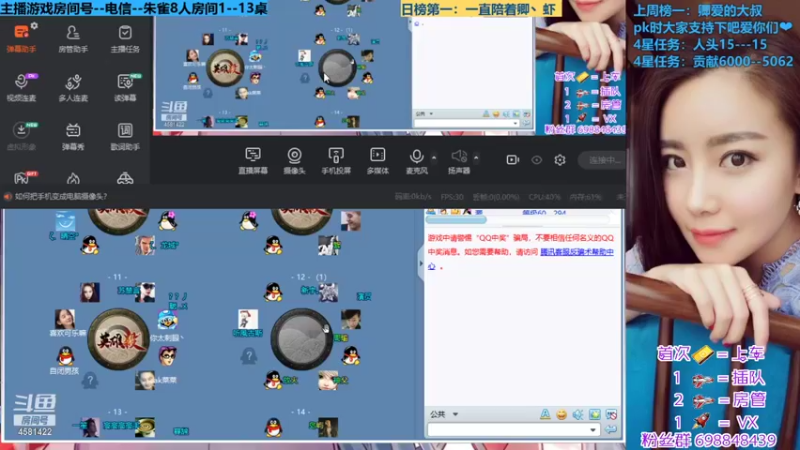Join game table 12 center disc
Viewport: 800px width, 450px height.
tap(301, 339)
